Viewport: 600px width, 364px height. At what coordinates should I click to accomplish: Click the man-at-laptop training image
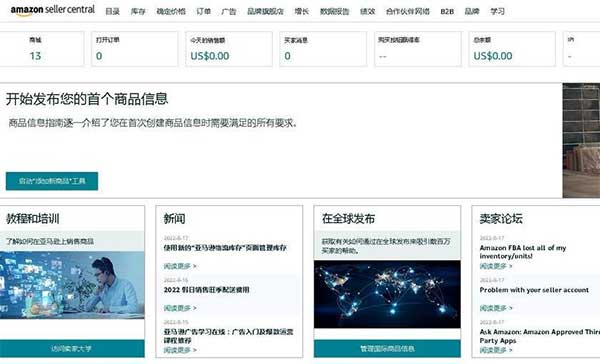click(x=72, y=285)
